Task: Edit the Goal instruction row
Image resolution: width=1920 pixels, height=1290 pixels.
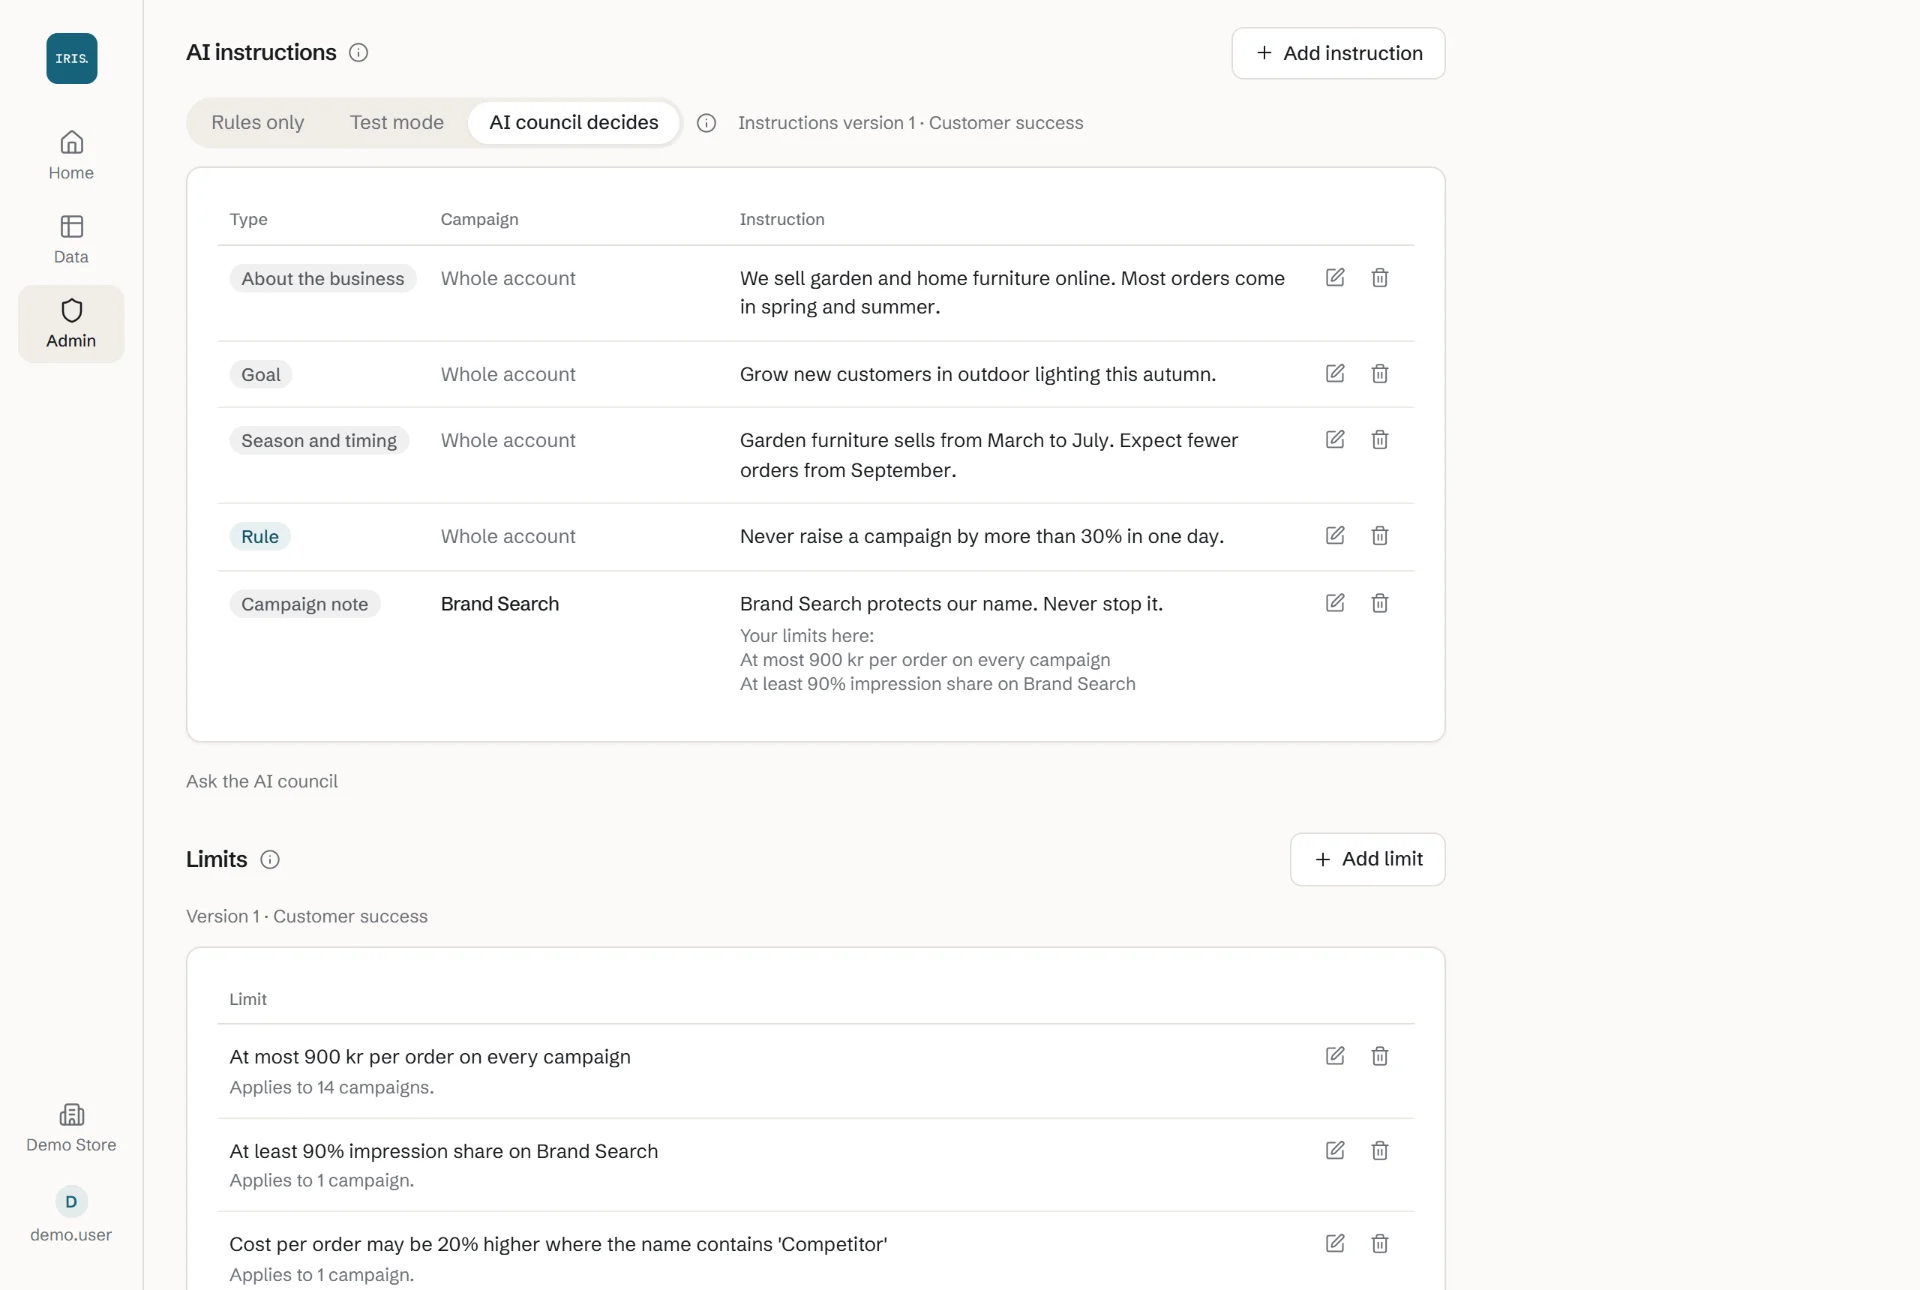Action: click(1335, 373)
